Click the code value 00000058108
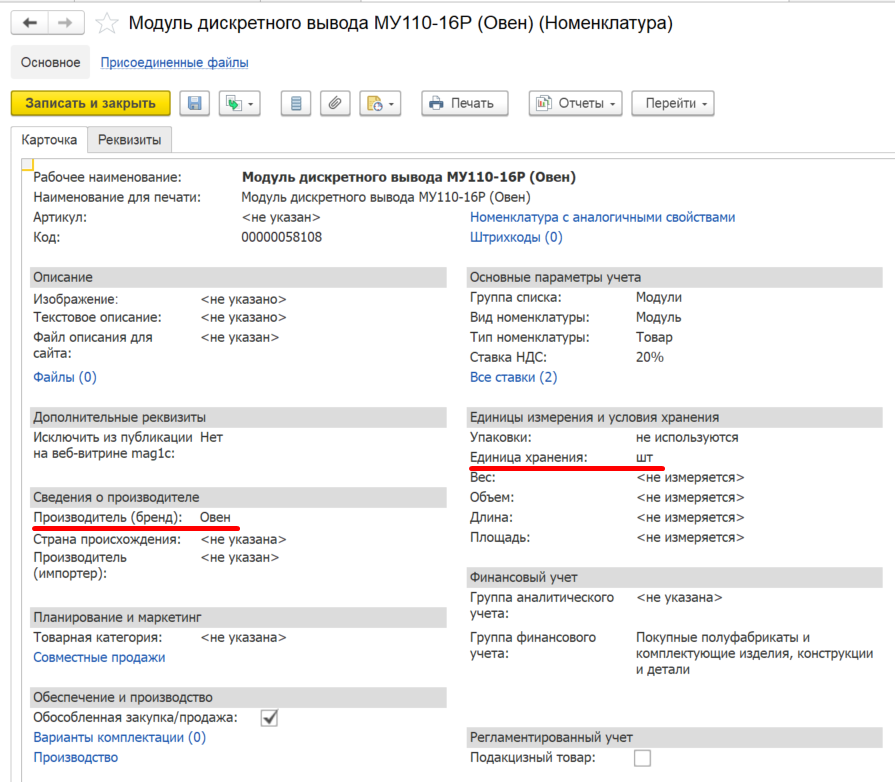This screenshot has height=782, width=895. click(281, 237)
